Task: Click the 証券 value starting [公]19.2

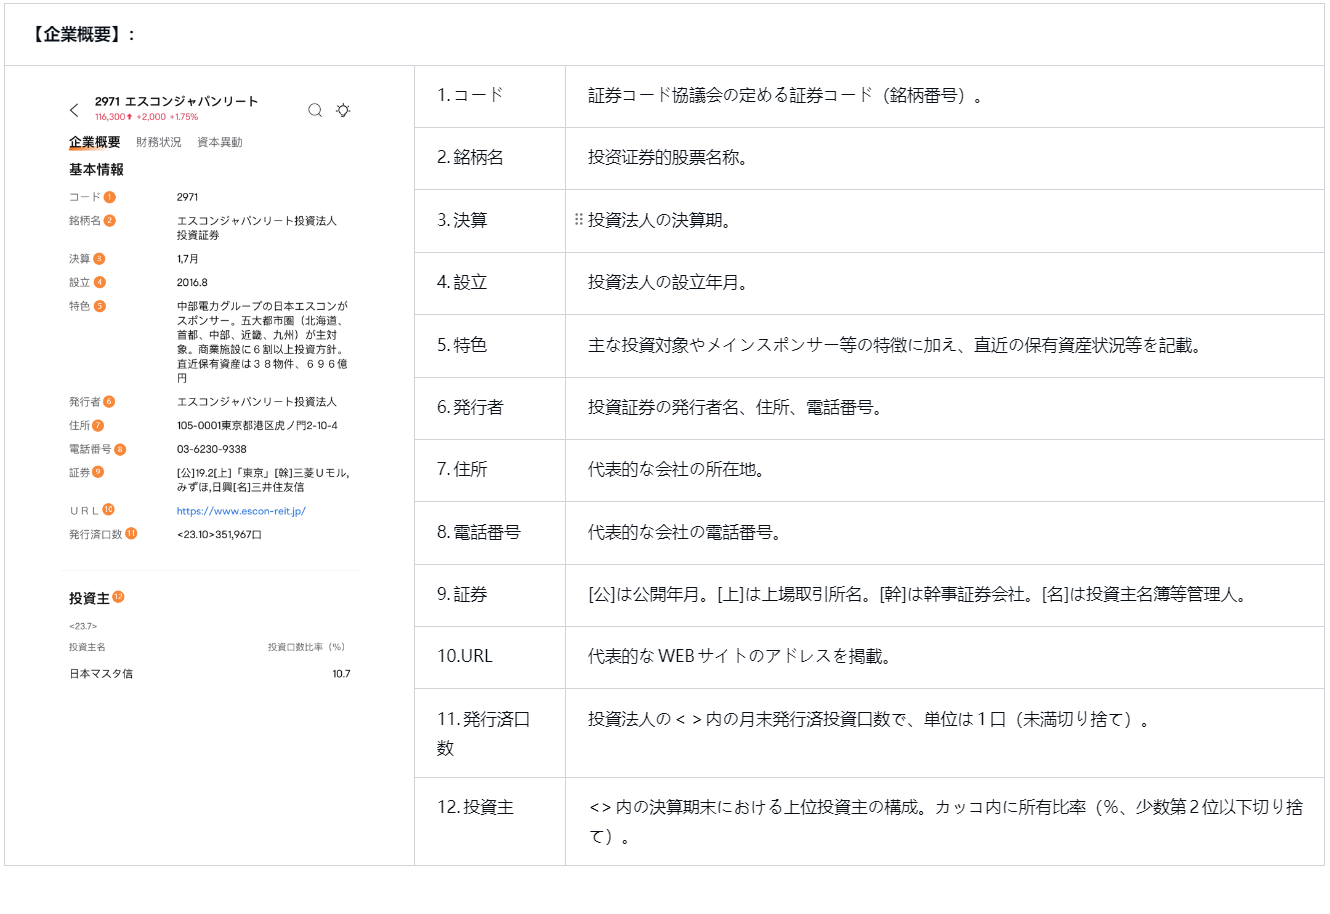Action: point(263,480)
